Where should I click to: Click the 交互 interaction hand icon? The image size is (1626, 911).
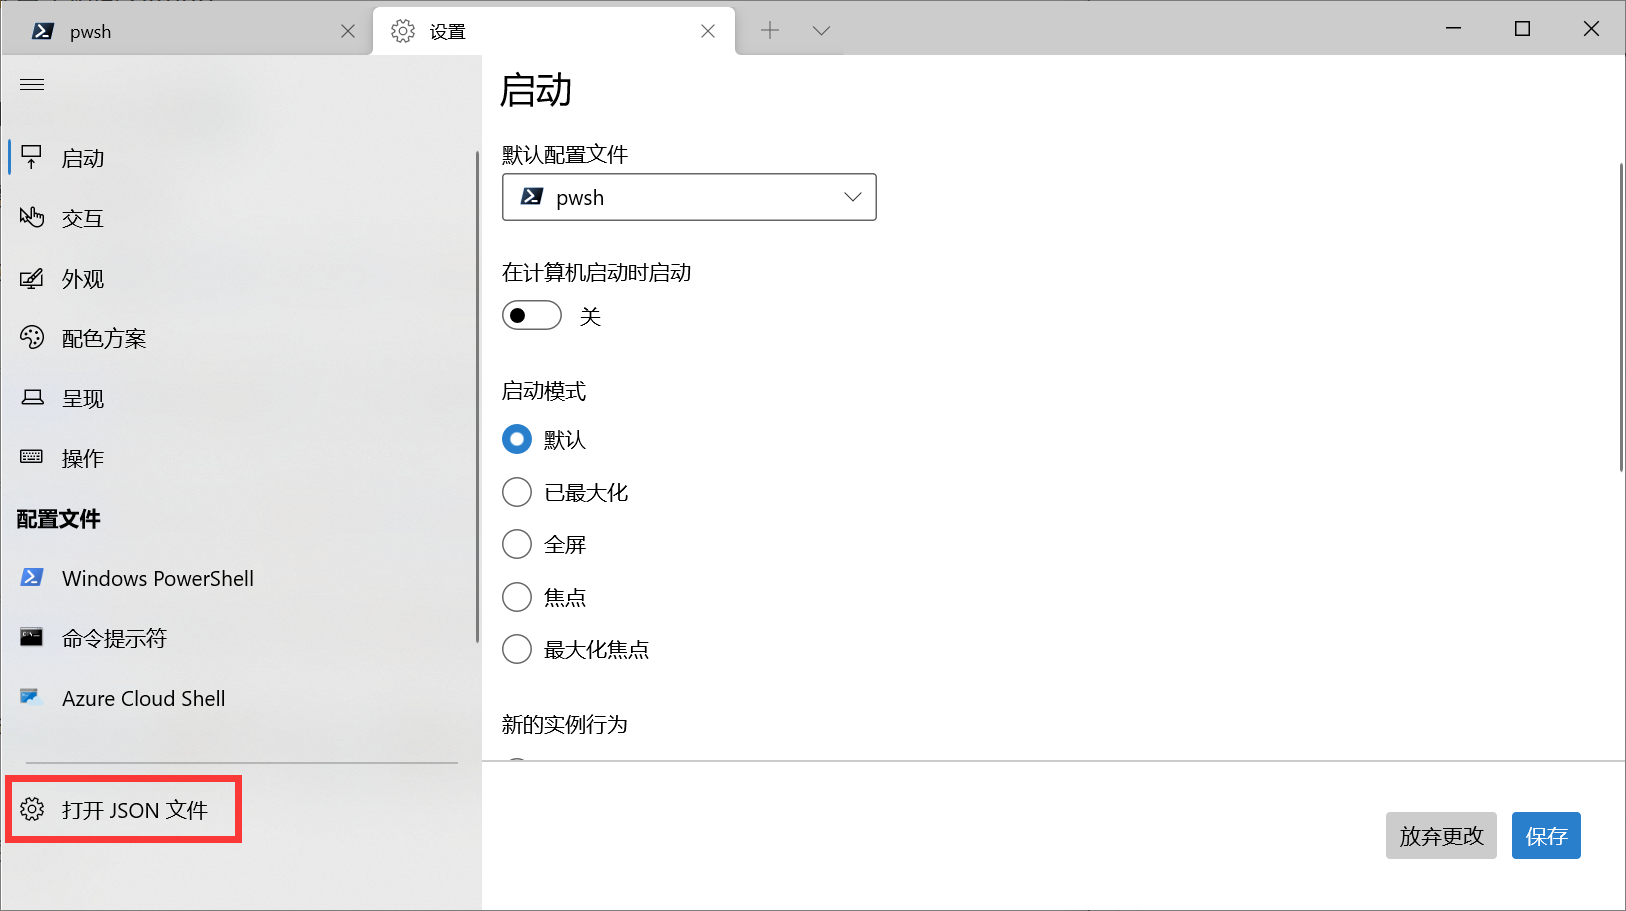(x=32, y=217)
